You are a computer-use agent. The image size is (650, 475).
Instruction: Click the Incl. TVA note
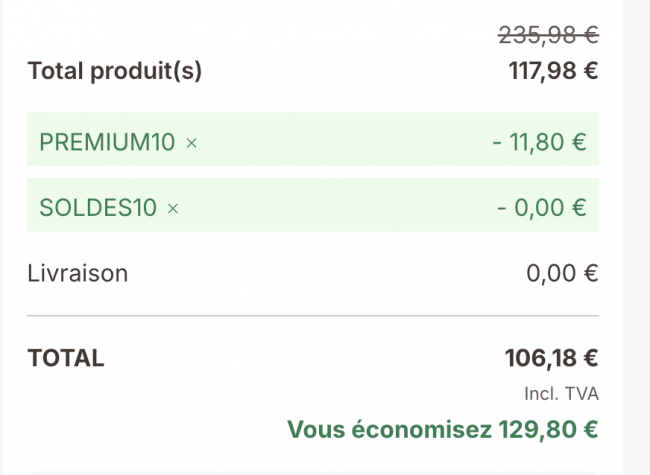(x=561, y=394)
